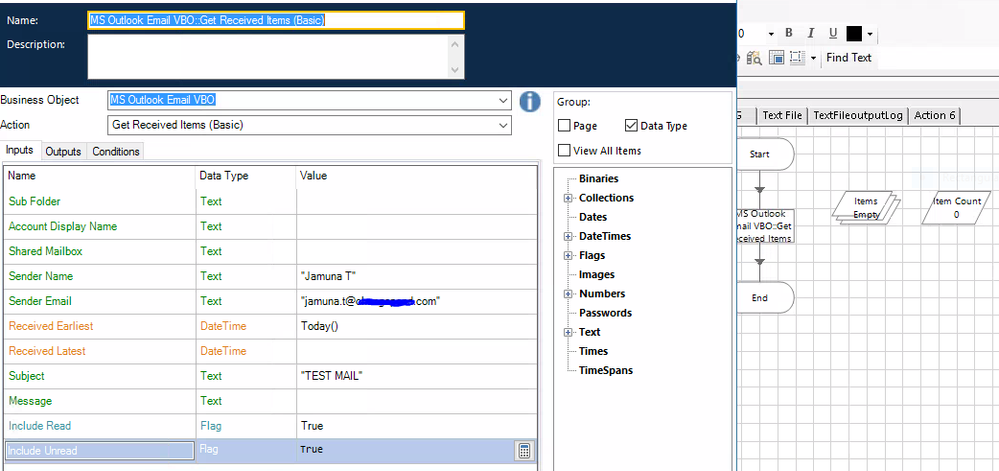999x471 pixels.
Task: Toggle bold text formatting
Action: tap(789, 34)
